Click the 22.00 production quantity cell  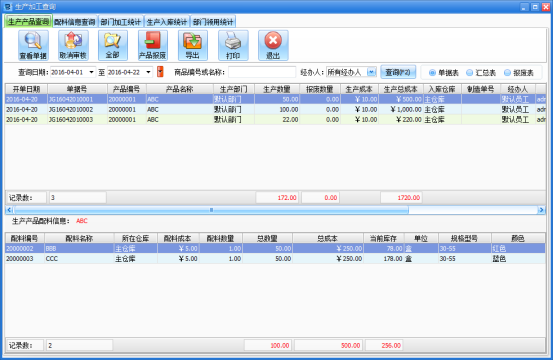click(x=277, y=120)
